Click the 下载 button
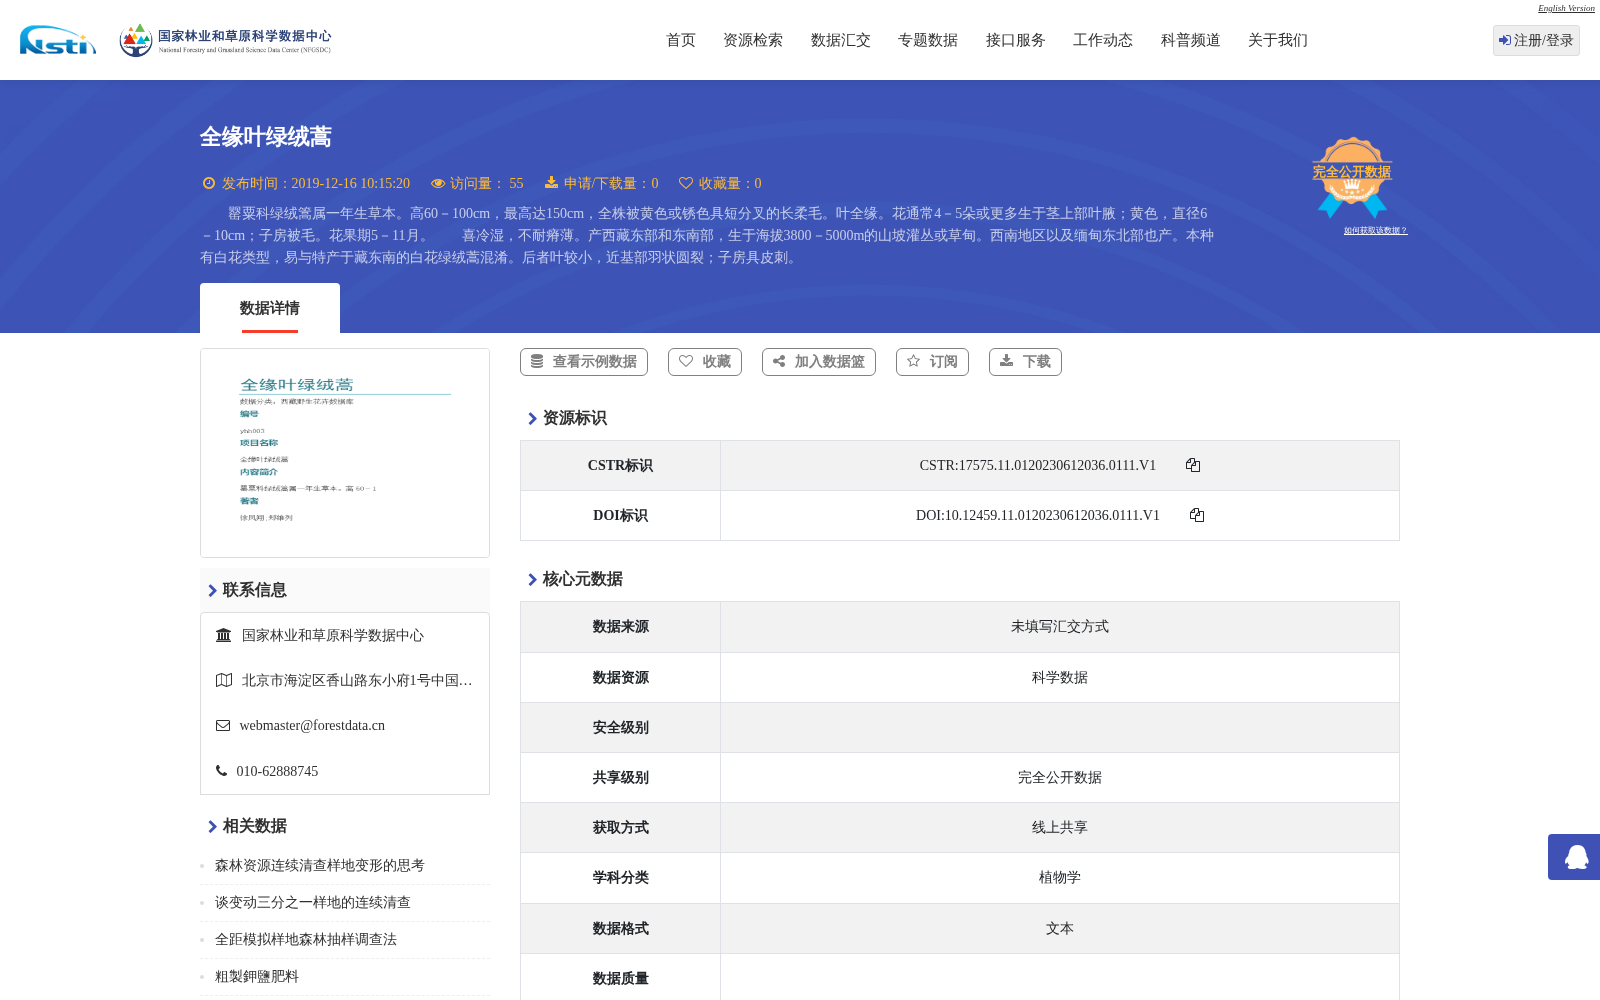This screenshot has width=1600, height=1000. [x=1025, y=362]
